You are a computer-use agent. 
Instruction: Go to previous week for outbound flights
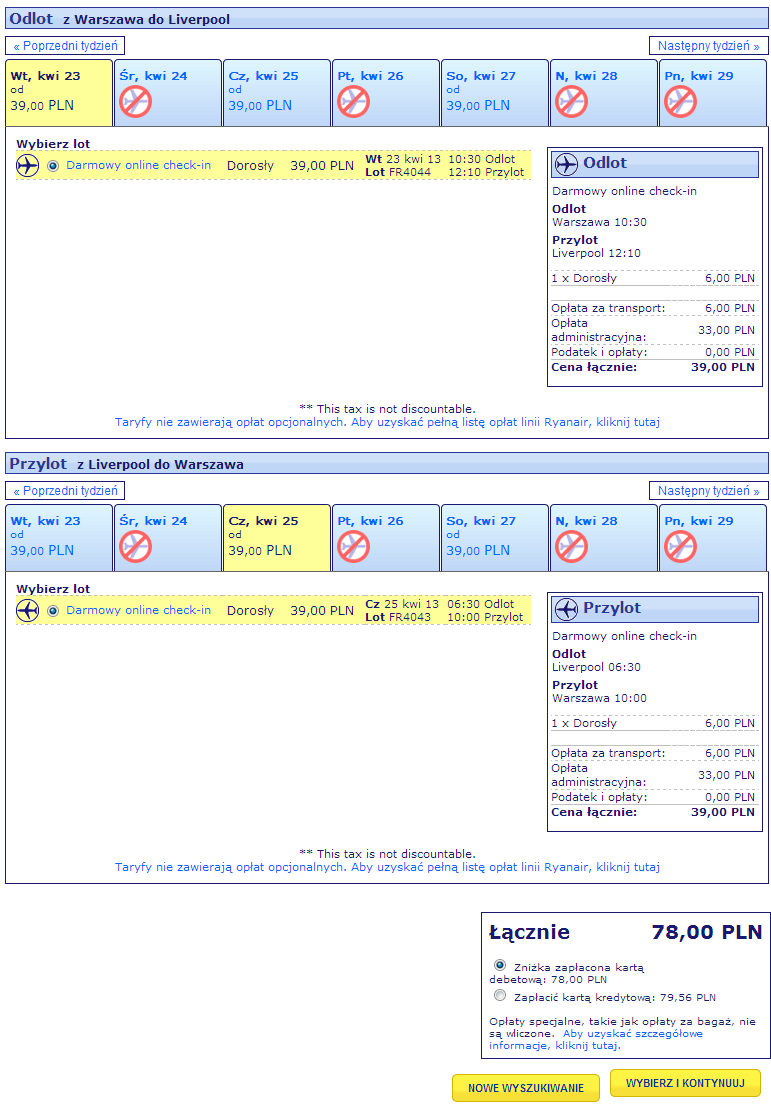(x=65, y=46)
